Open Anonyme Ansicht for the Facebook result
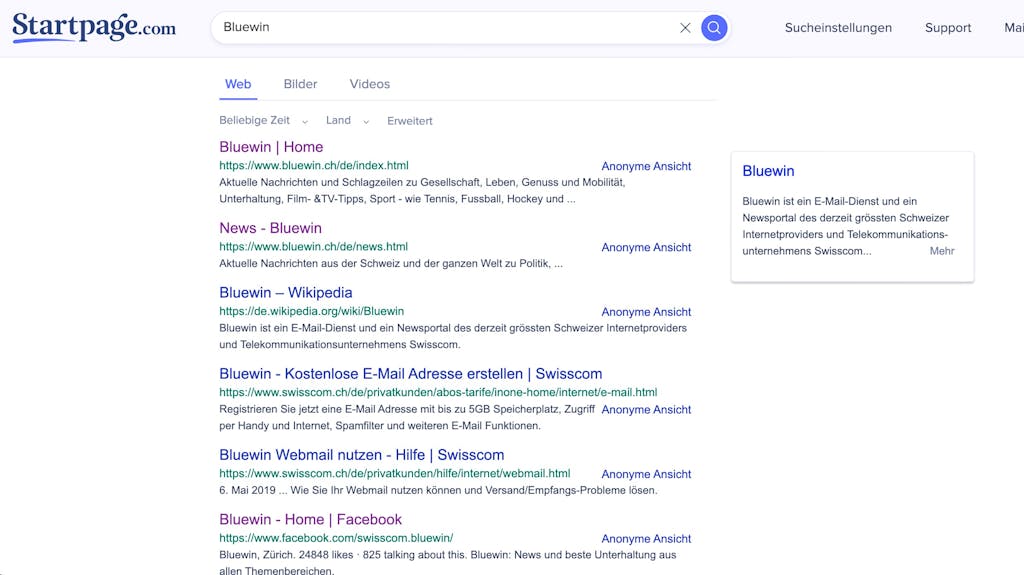Screen dimensions: 1024x575 [646, 538]
